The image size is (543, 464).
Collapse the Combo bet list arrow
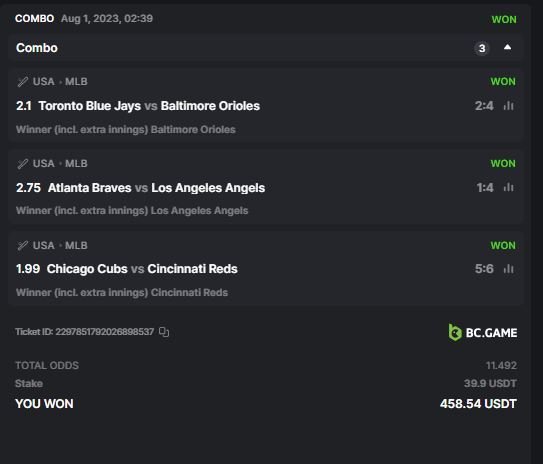coord(507,47)
